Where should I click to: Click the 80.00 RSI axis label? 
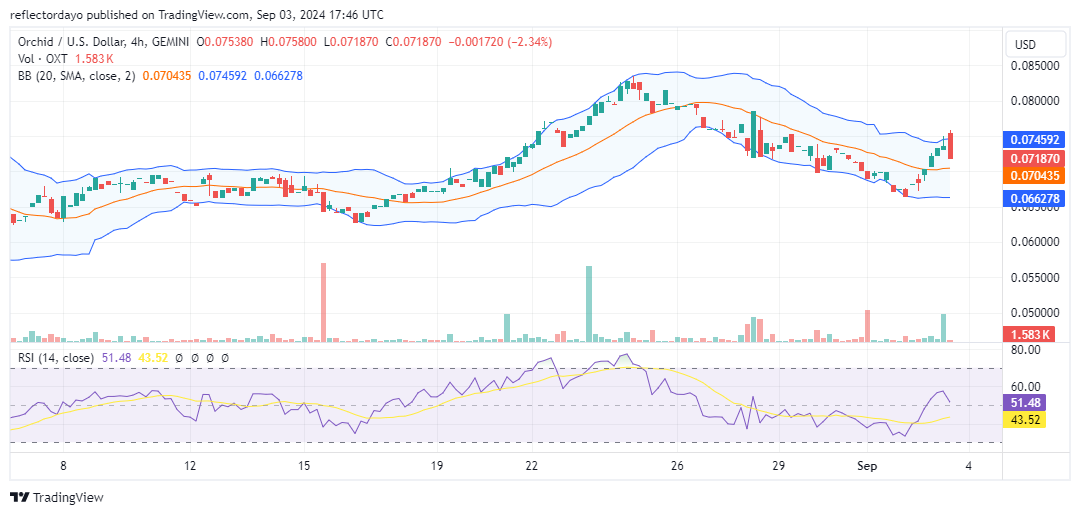(x=1024, y=350)
